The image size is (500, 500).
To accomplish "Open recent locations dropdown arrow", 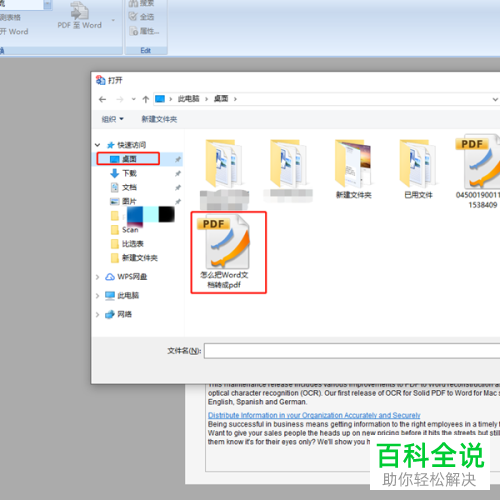I will 134,99.
